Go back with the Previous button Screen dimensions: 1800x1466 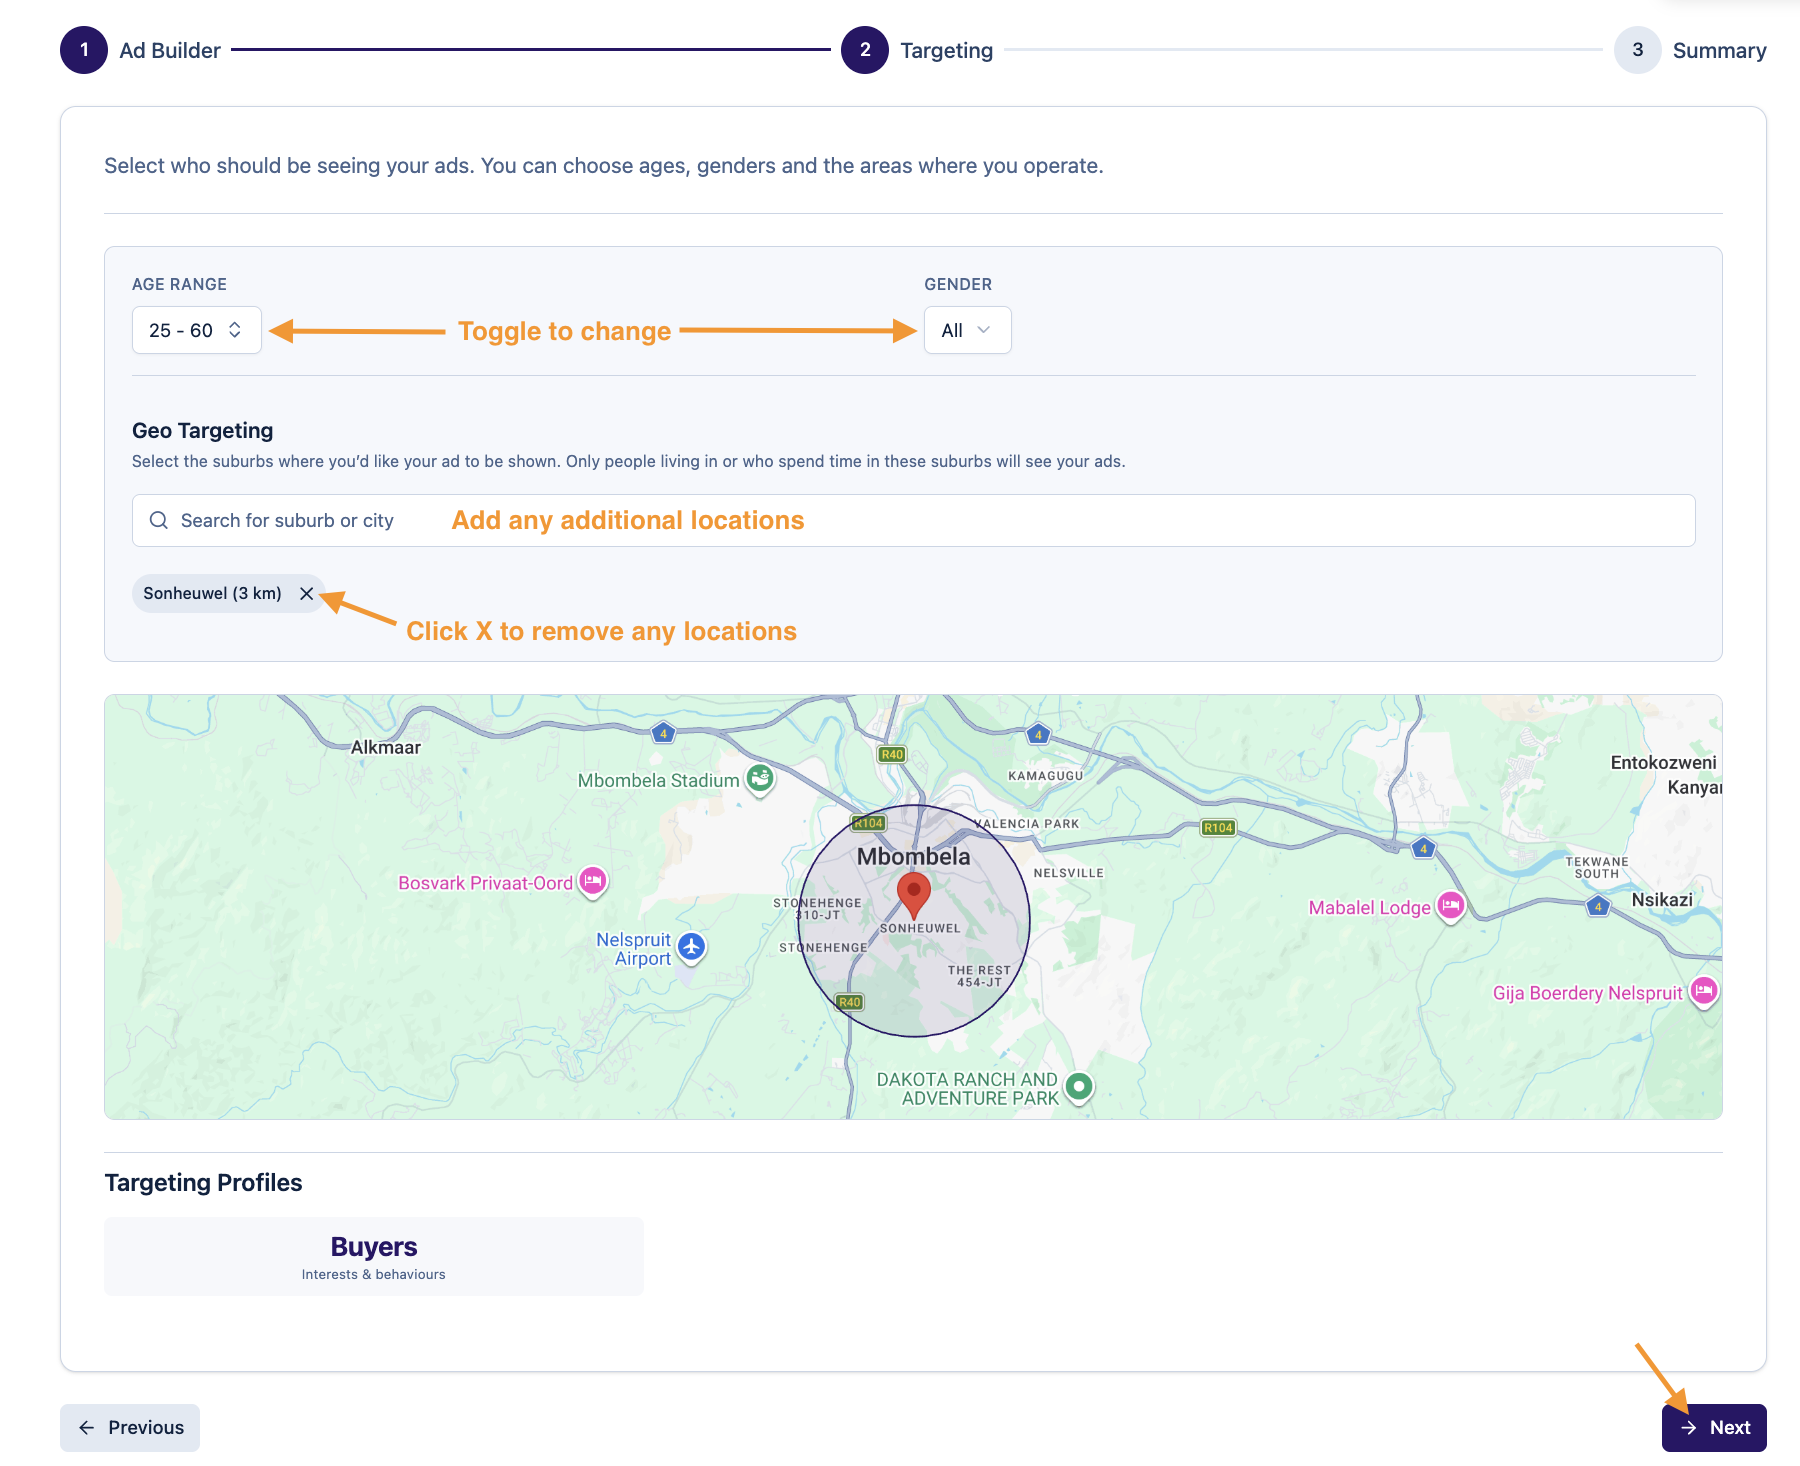click(130, 1427)
